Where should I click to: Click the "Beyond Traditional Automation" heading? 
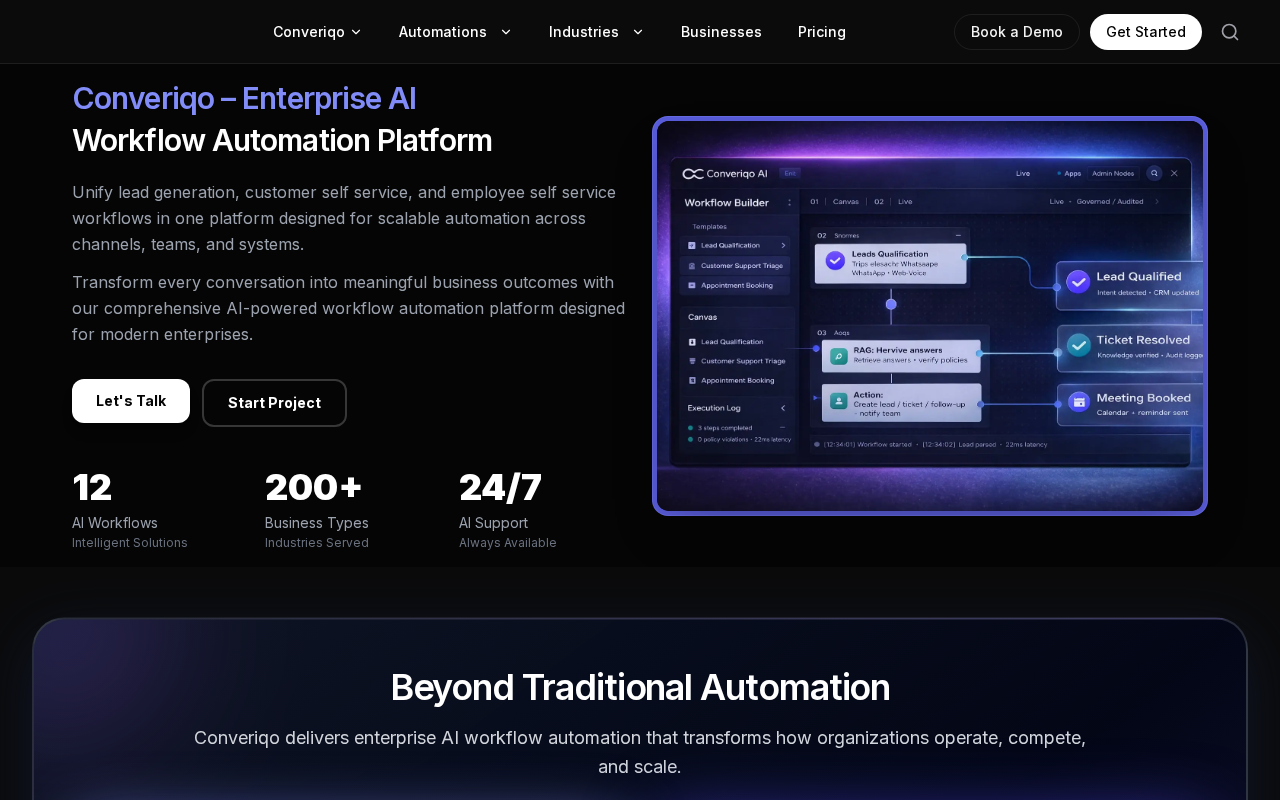pos(640,688)
